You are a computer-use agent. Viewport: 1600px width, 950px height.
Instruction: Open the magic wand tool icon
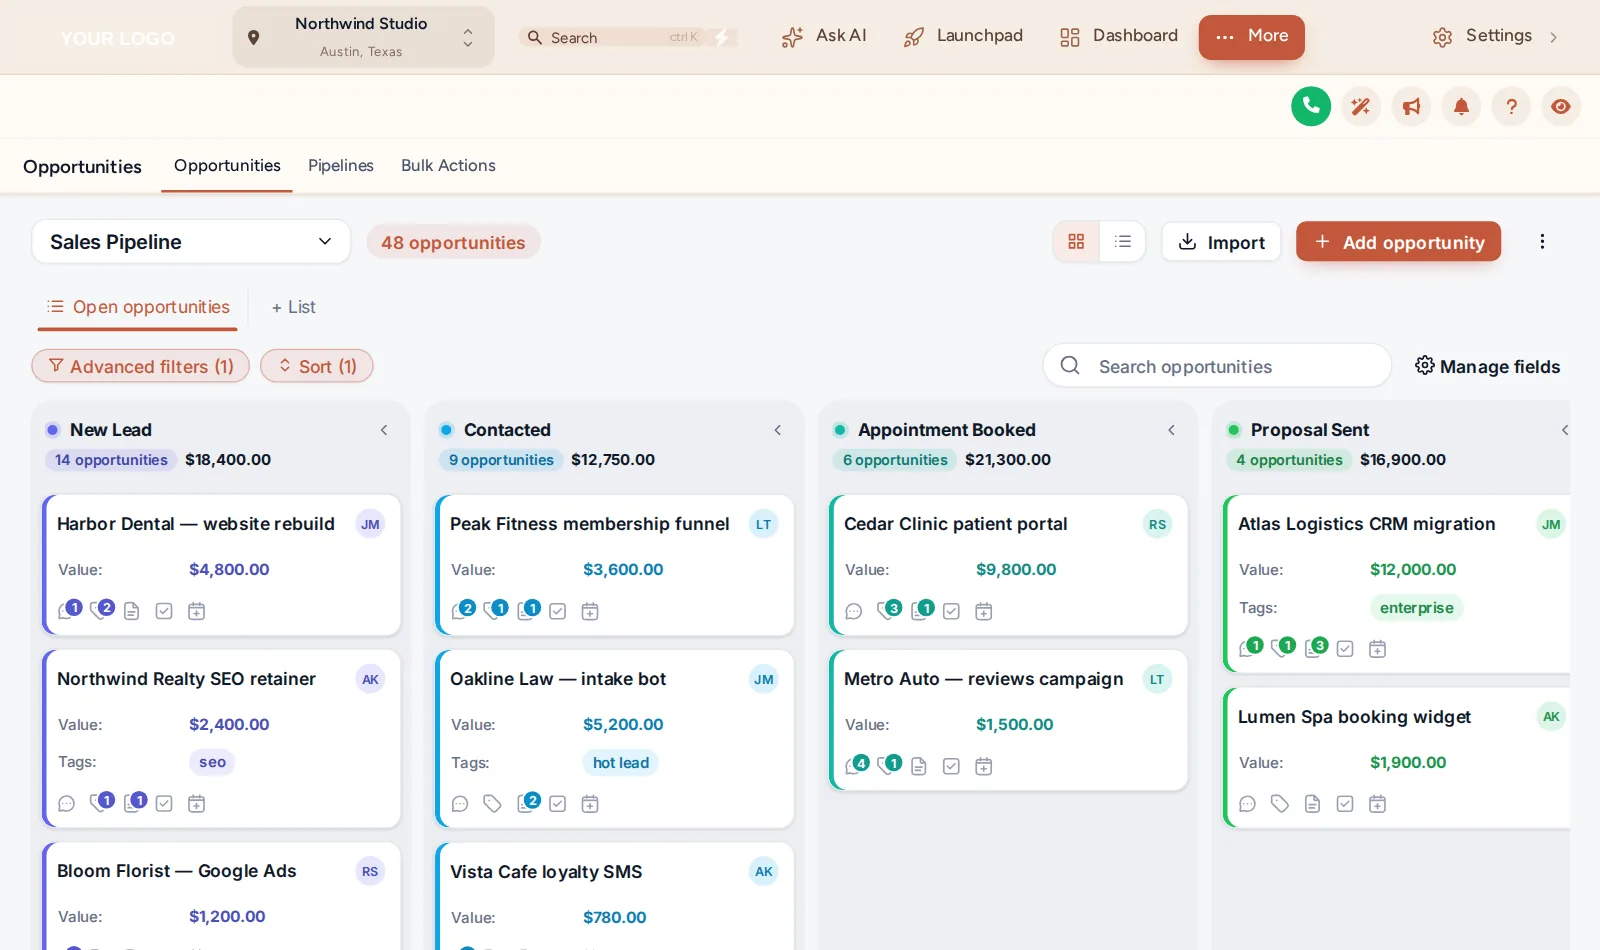click(x=1361, y=106)
